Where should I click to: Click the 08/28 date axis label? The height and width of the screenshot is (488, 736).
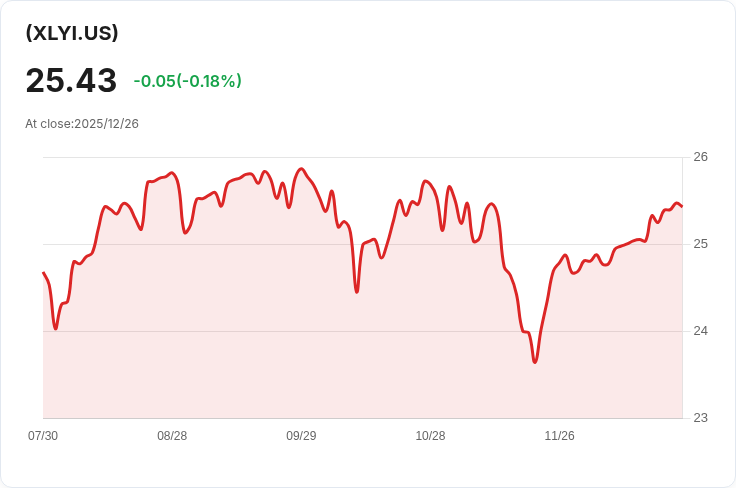coord(172,436)
